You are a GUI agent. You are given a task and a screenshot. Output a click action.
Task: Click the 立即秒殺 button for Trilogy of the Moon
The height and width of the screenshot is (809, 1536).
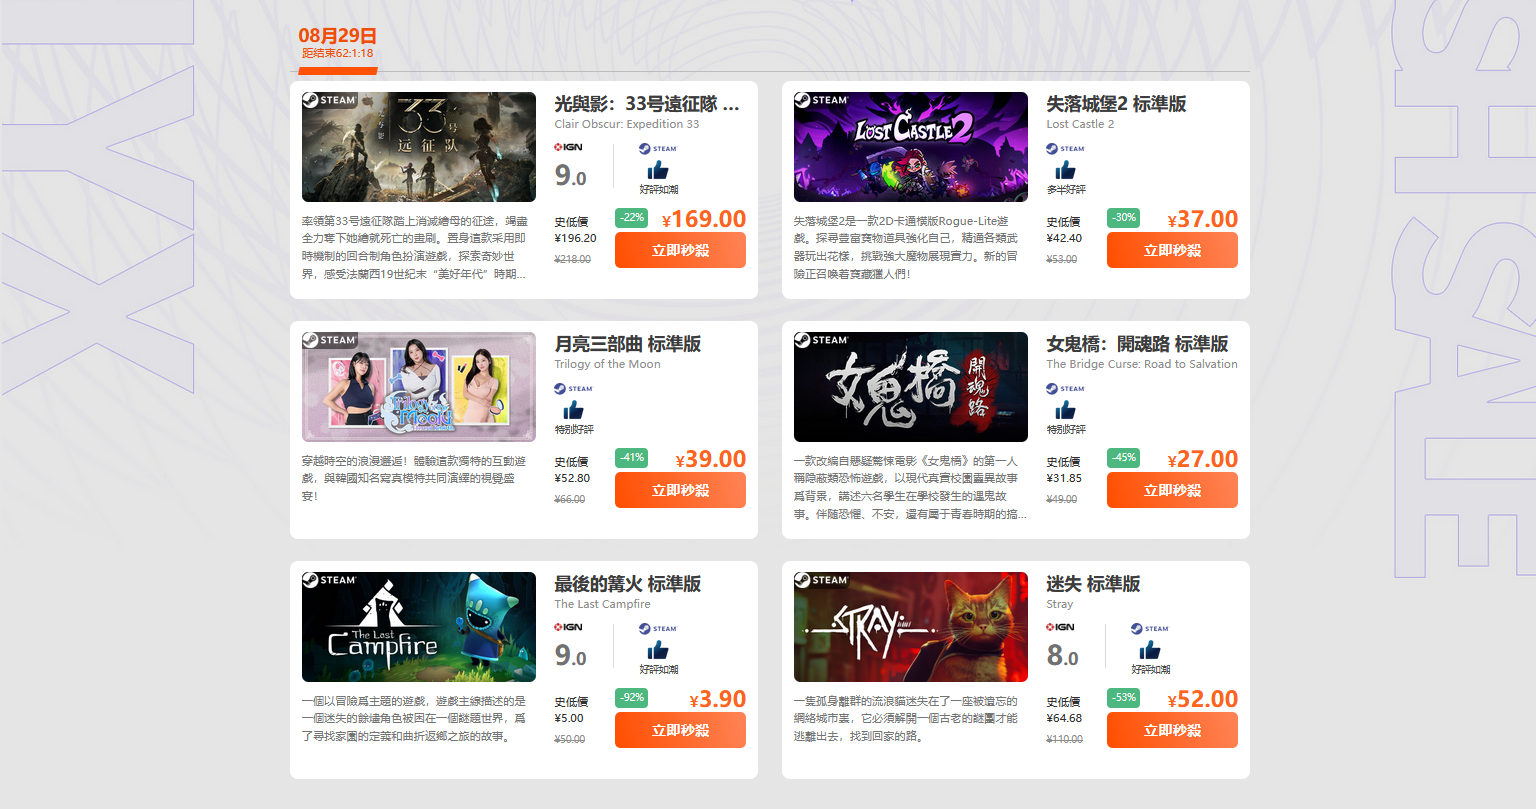click(680, 490)
